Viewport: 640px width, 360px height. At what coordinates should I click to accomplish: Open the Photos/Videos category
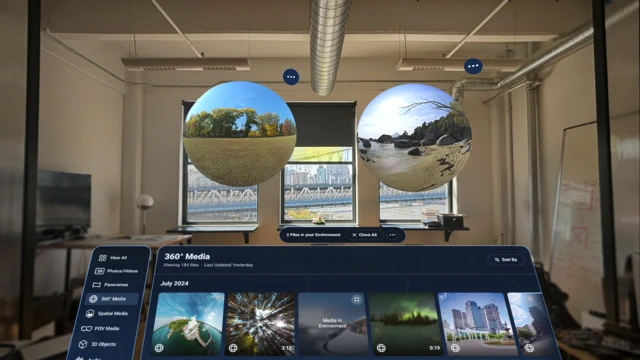[117, 271]
